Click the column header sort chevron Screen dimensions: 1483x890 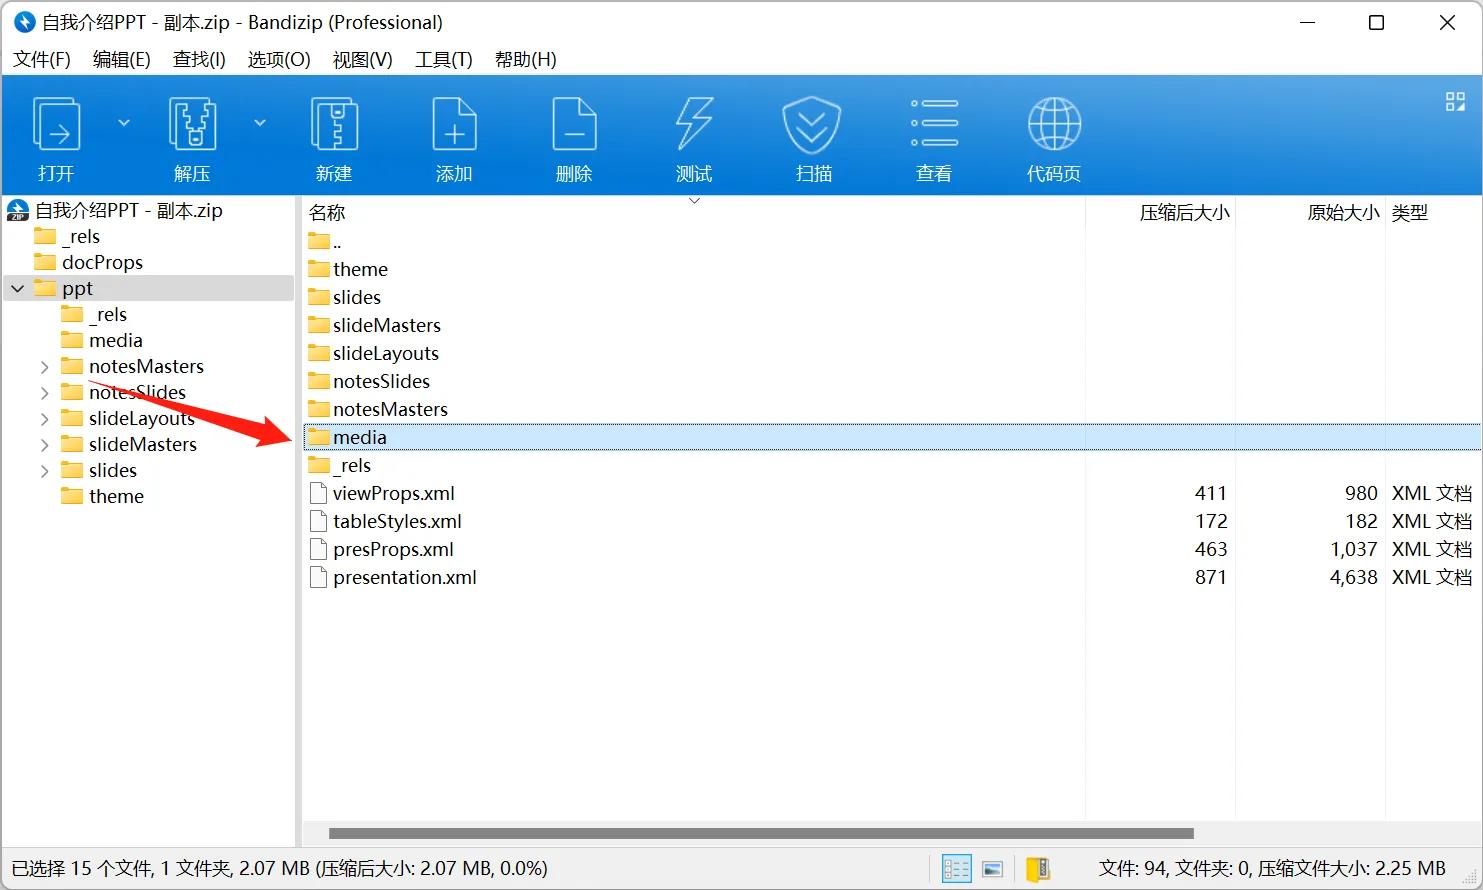tap(694, 201)
